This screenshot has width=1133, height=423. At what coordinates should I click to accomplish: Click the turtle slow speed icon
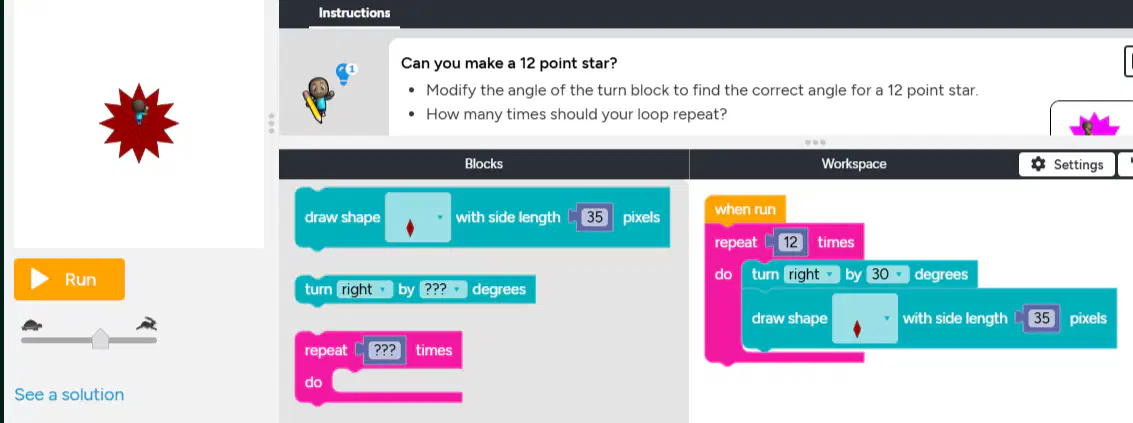click(32, 325)
